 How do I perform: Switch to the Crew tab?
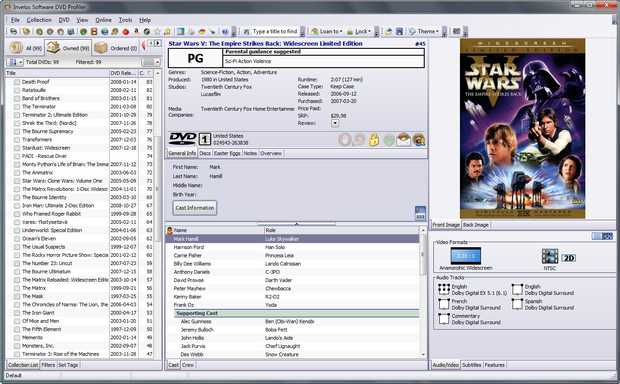click(x=188, y=365)
